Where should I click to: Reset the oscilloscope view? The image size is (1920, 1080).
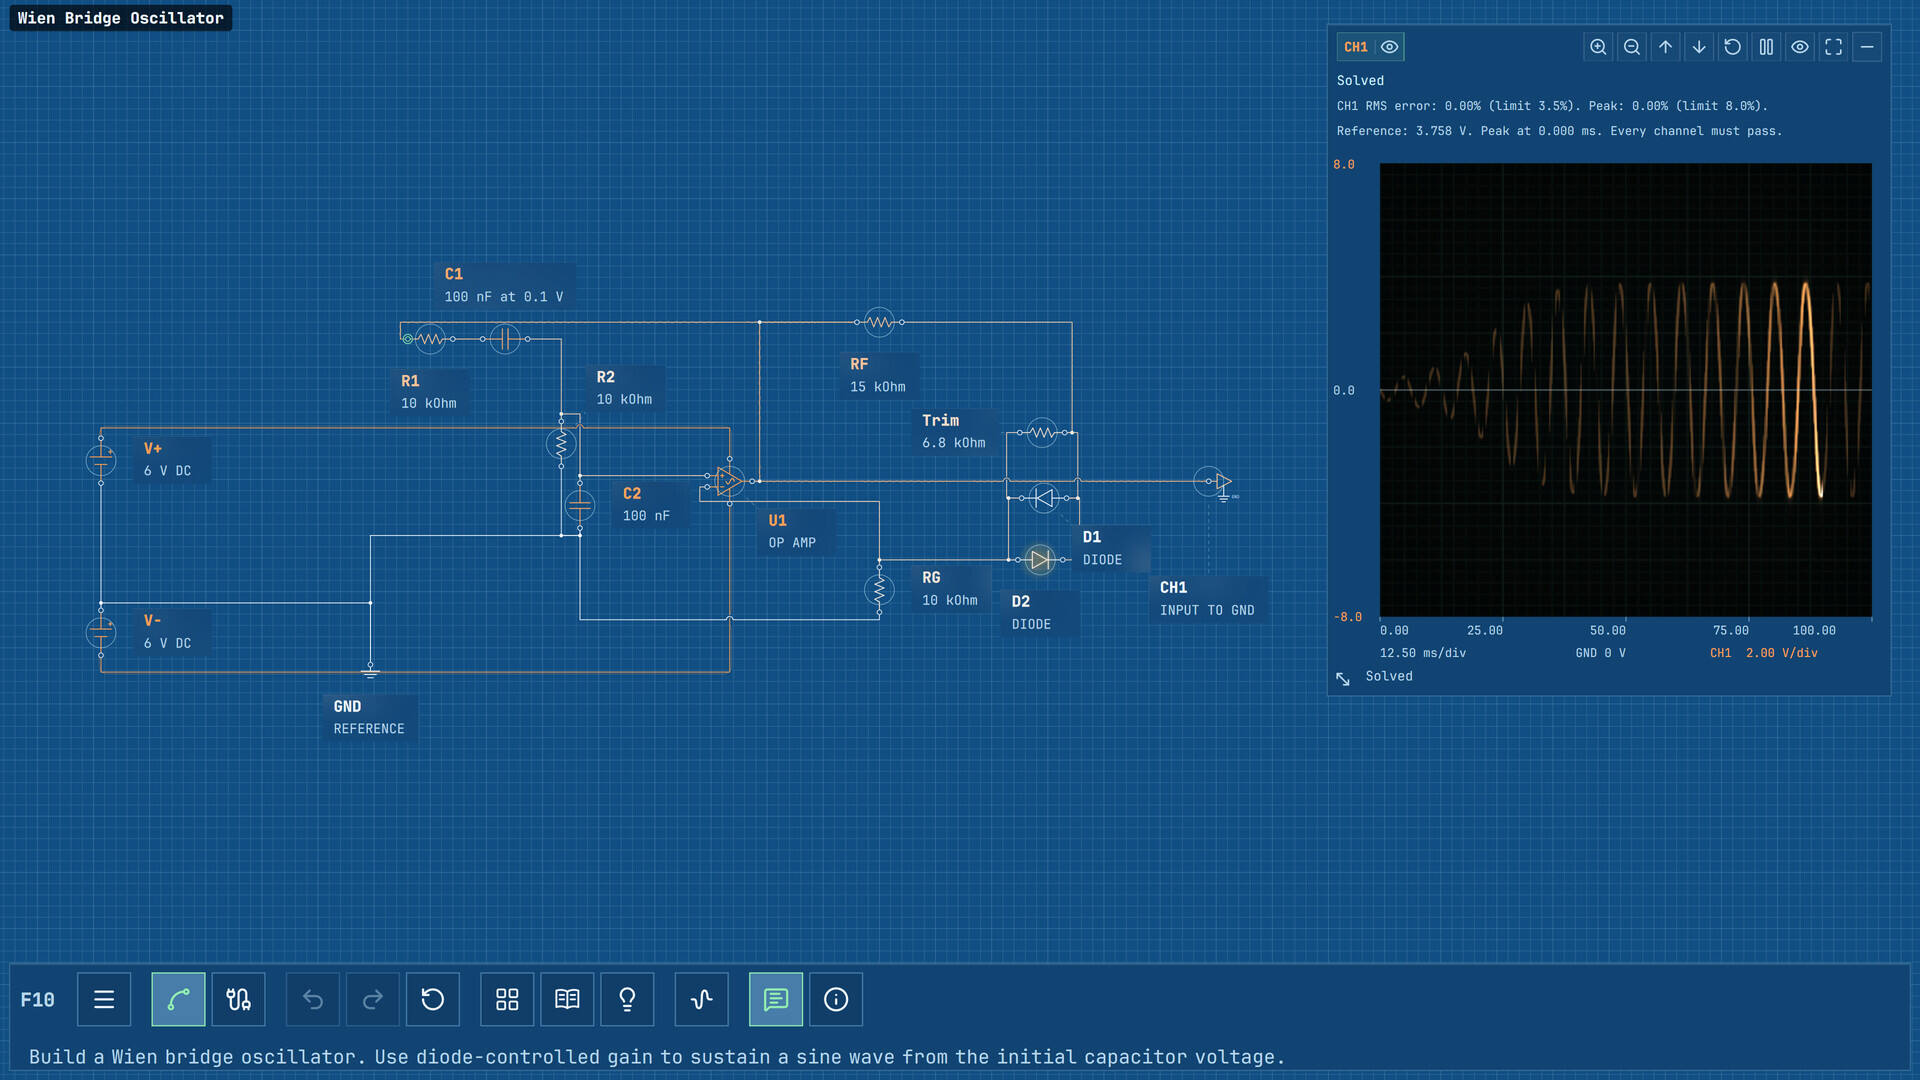(1733, 47)
